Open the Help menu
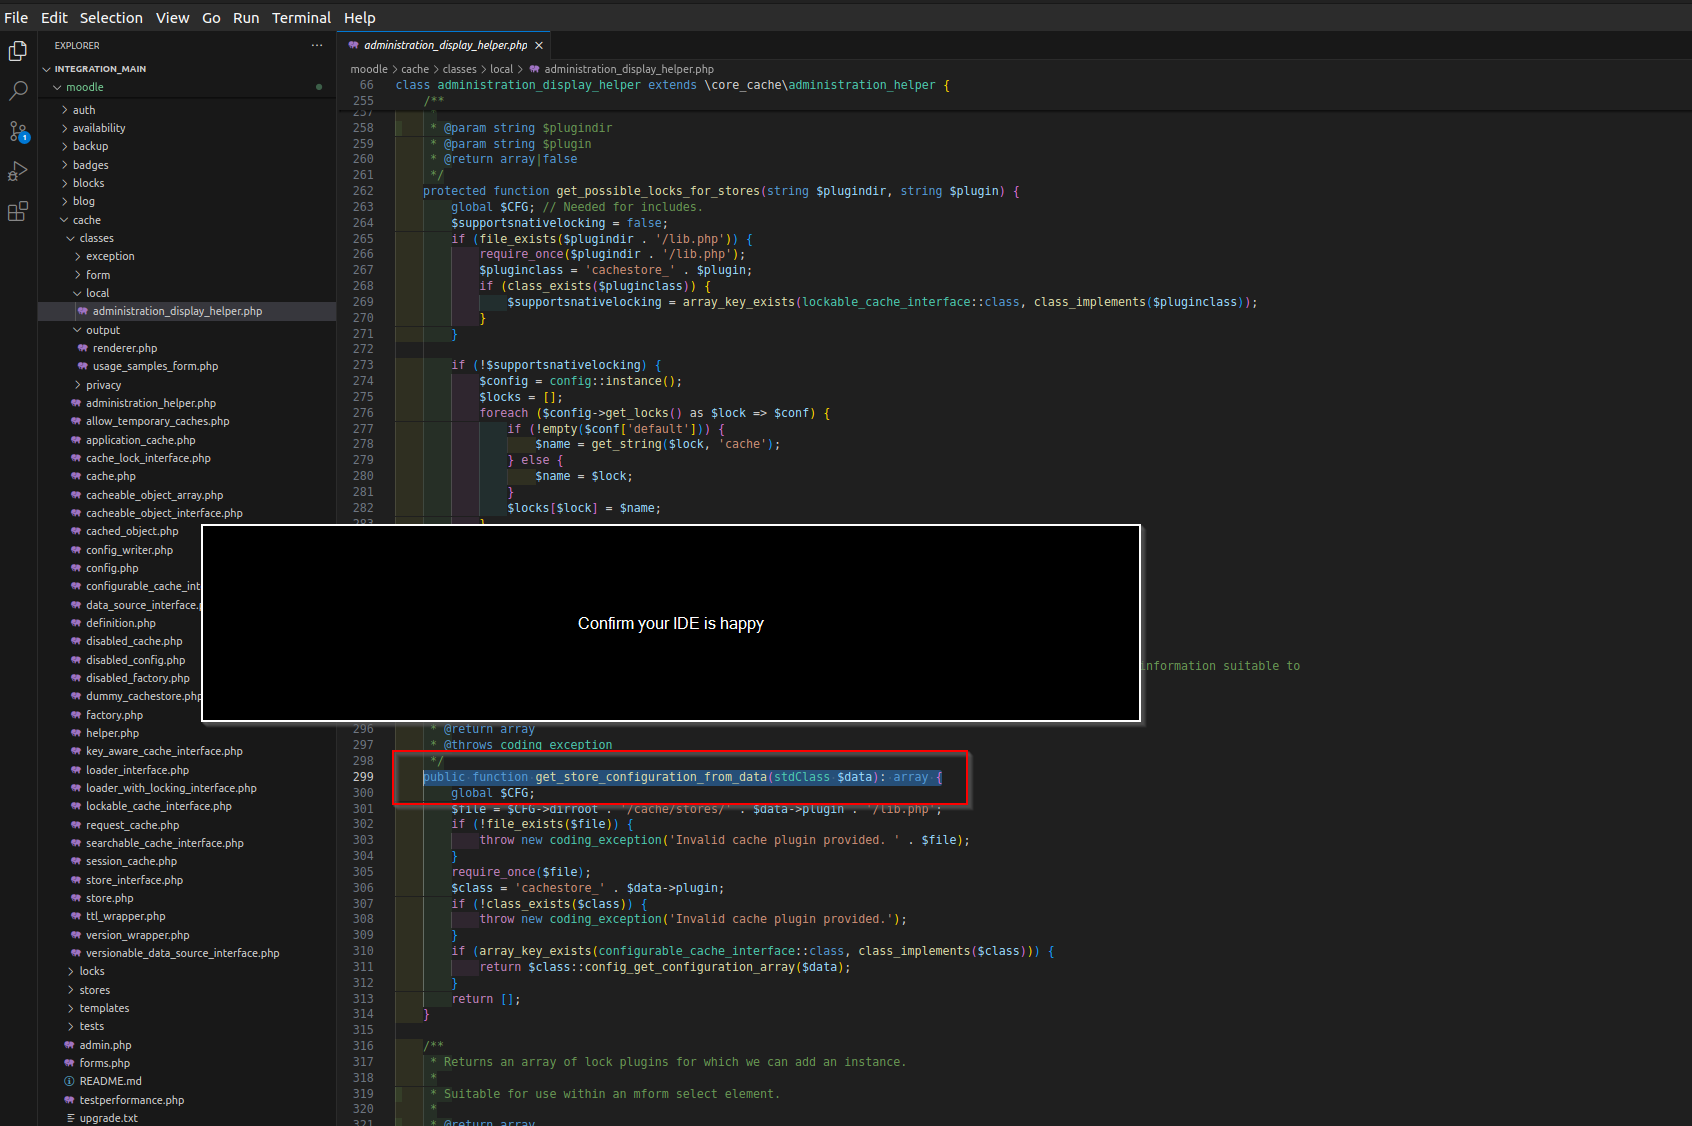Image resolution: width=1692 pixels, height=1126 pixels. point(360,17)
